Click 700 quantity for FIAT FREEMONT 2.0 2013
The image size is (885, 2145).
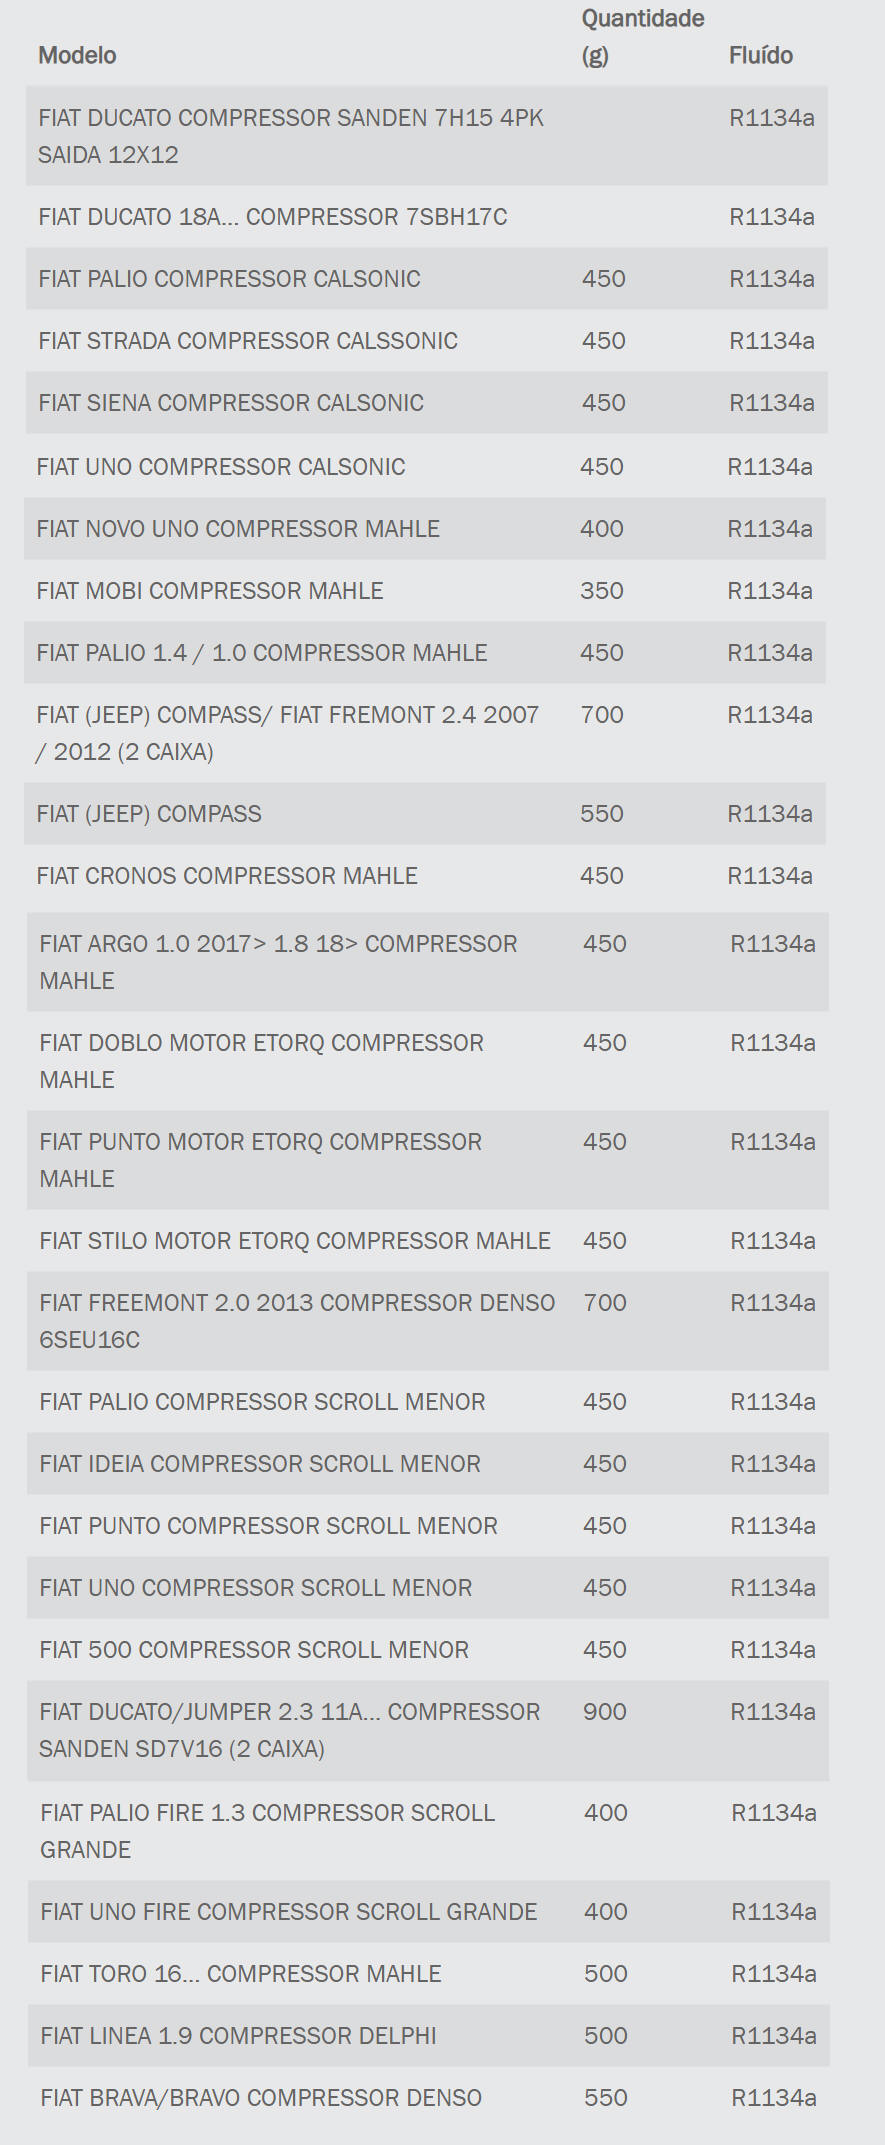click(604, 1303)
